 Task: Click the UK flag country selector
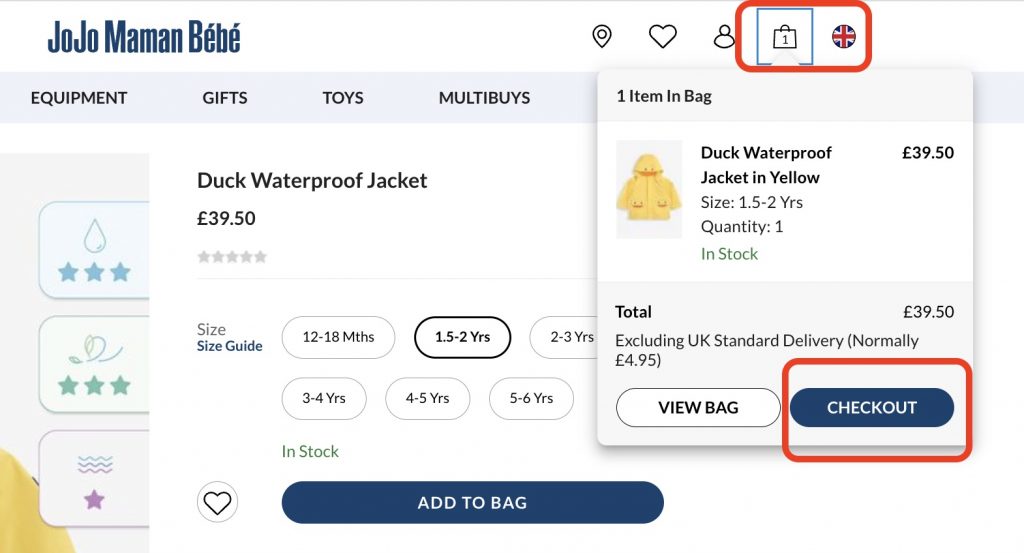(844, 37)
